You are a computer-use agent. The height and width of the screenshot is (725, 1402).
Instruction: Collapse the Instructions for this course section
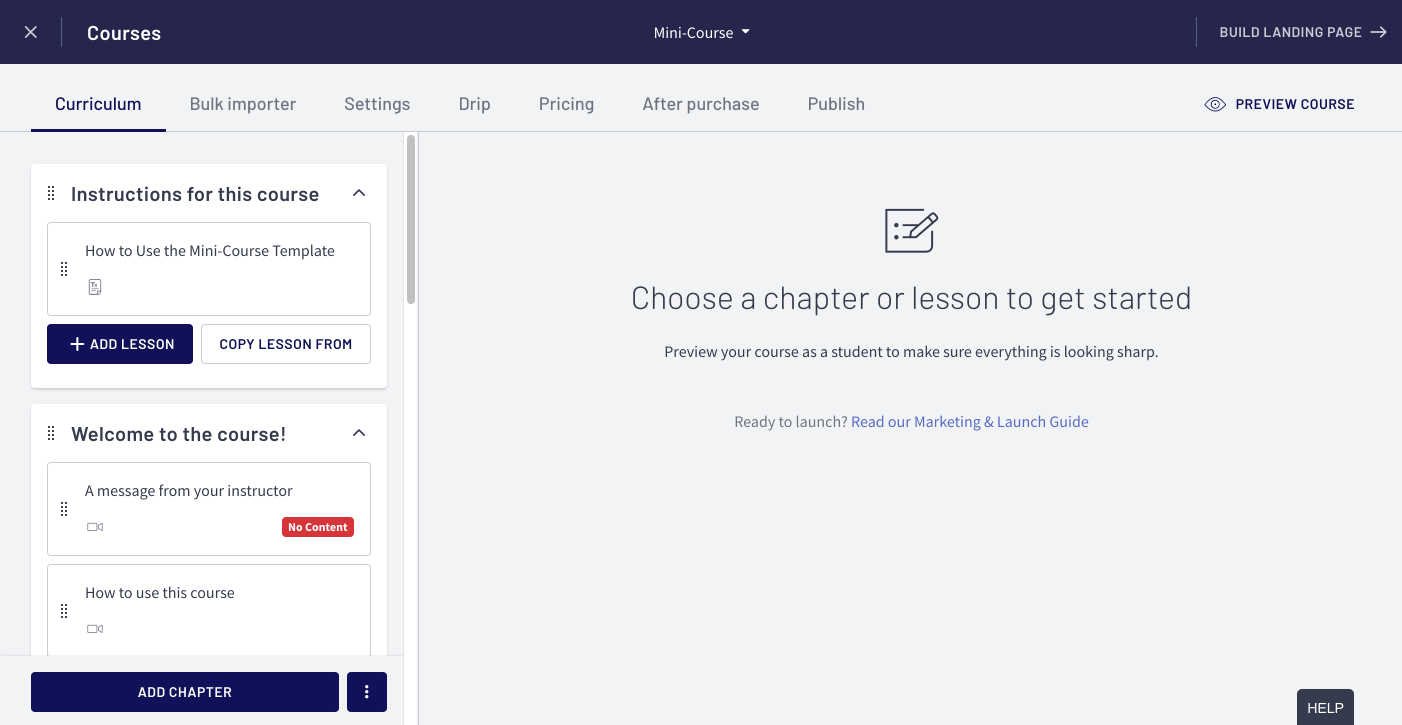point(359,192)
